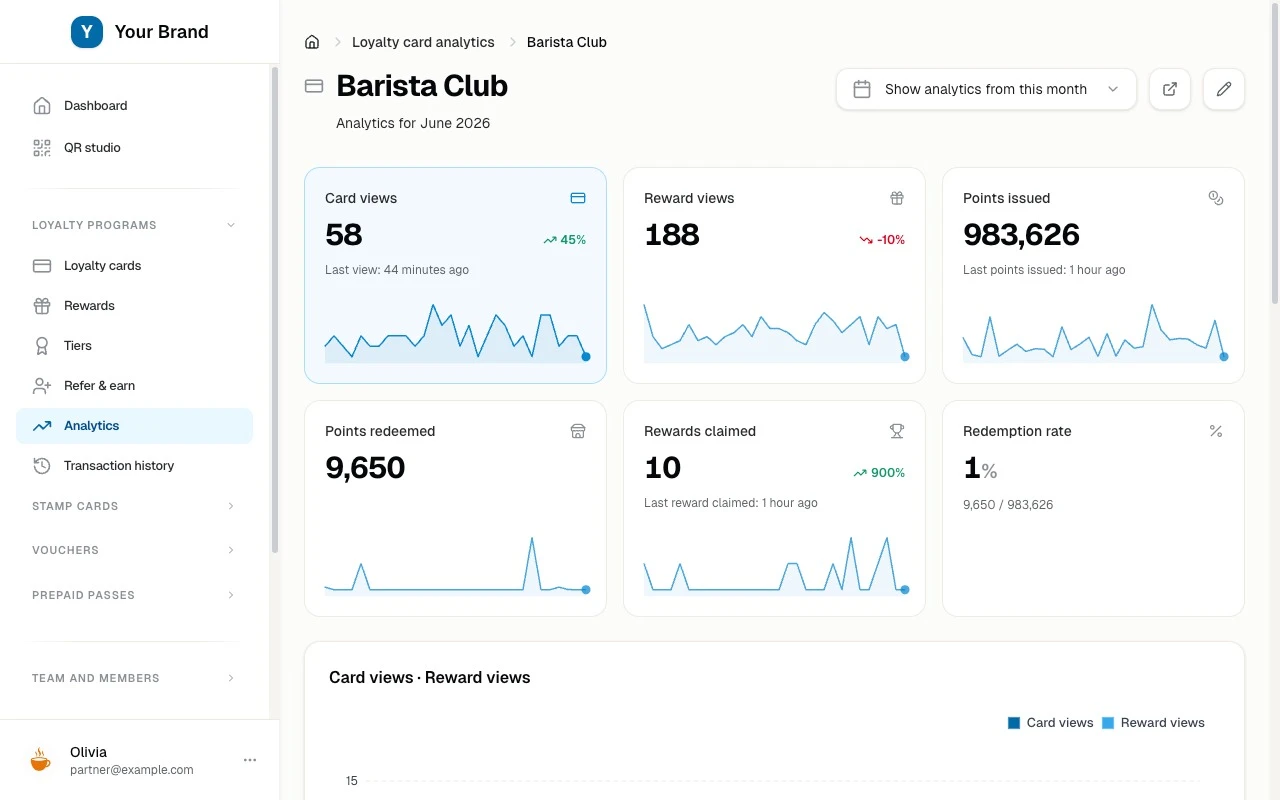The width and height of the screenshot is (1280, 800).
Task: Select the Analytics menu item
Action: coord(135,426)
